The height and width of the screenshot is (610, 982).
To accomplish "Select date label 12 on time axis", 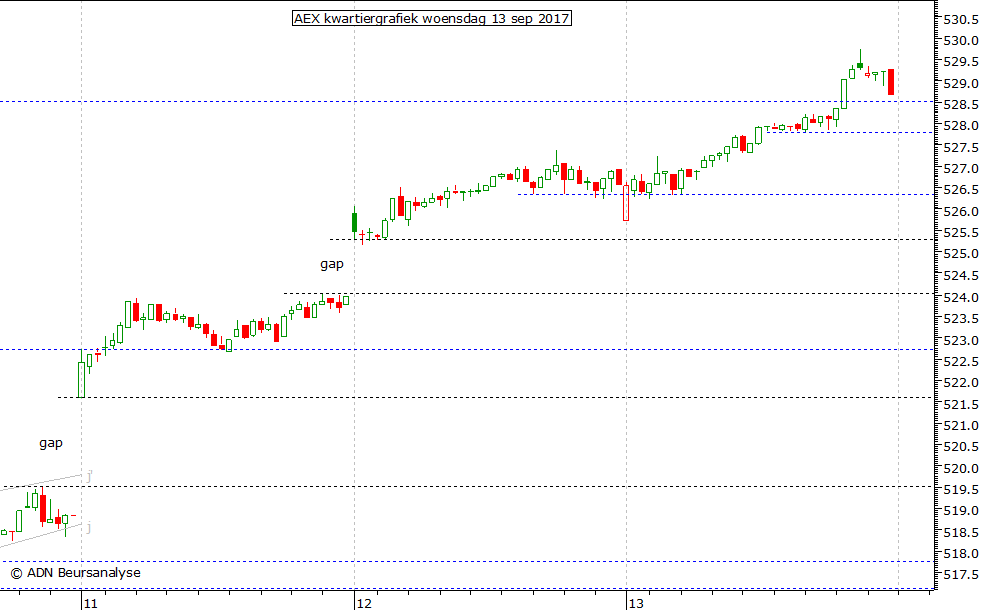I will point(364,604).
